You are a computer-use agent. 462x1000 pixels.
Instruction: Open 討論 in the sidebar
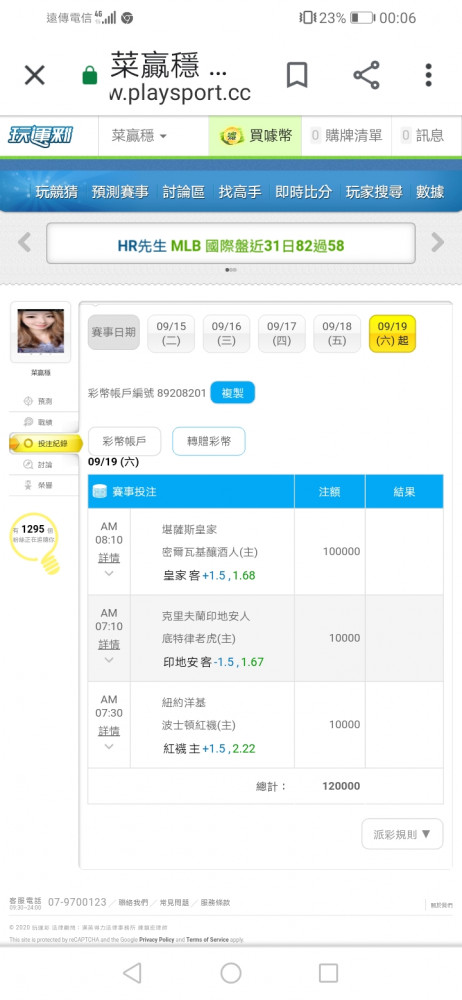[40, 464]
